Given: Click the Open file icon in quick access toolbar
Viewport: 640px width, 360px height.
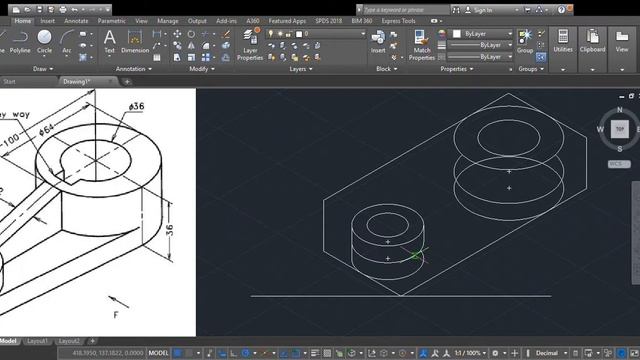Looking at the screenshot, I should pos(27,9).
